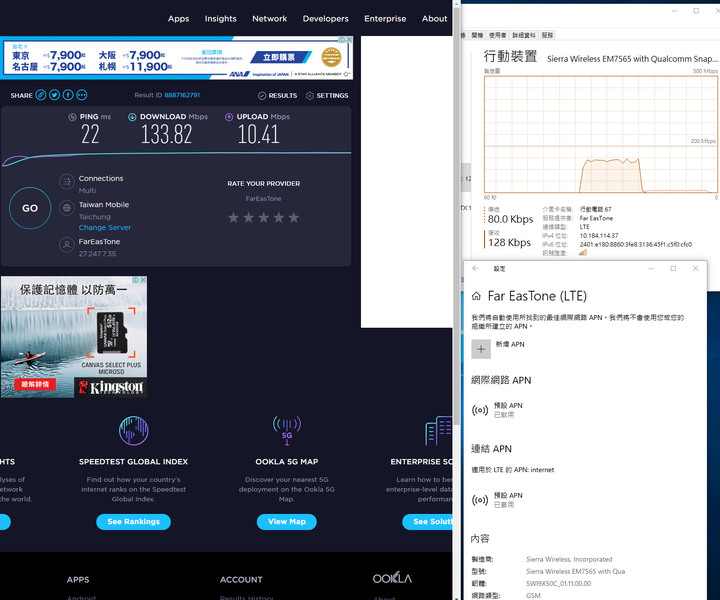Click the ANA 立即購票 button
The image size is (720, 600).
[x=281, y=57]
